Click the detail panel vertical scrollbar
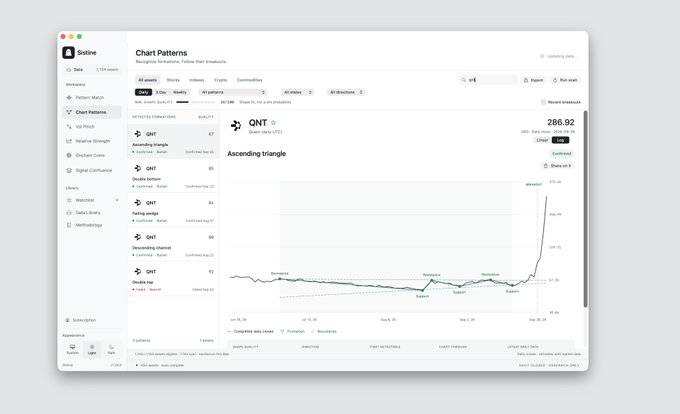This screenshot has width=680, height=414. coord(585,209)
